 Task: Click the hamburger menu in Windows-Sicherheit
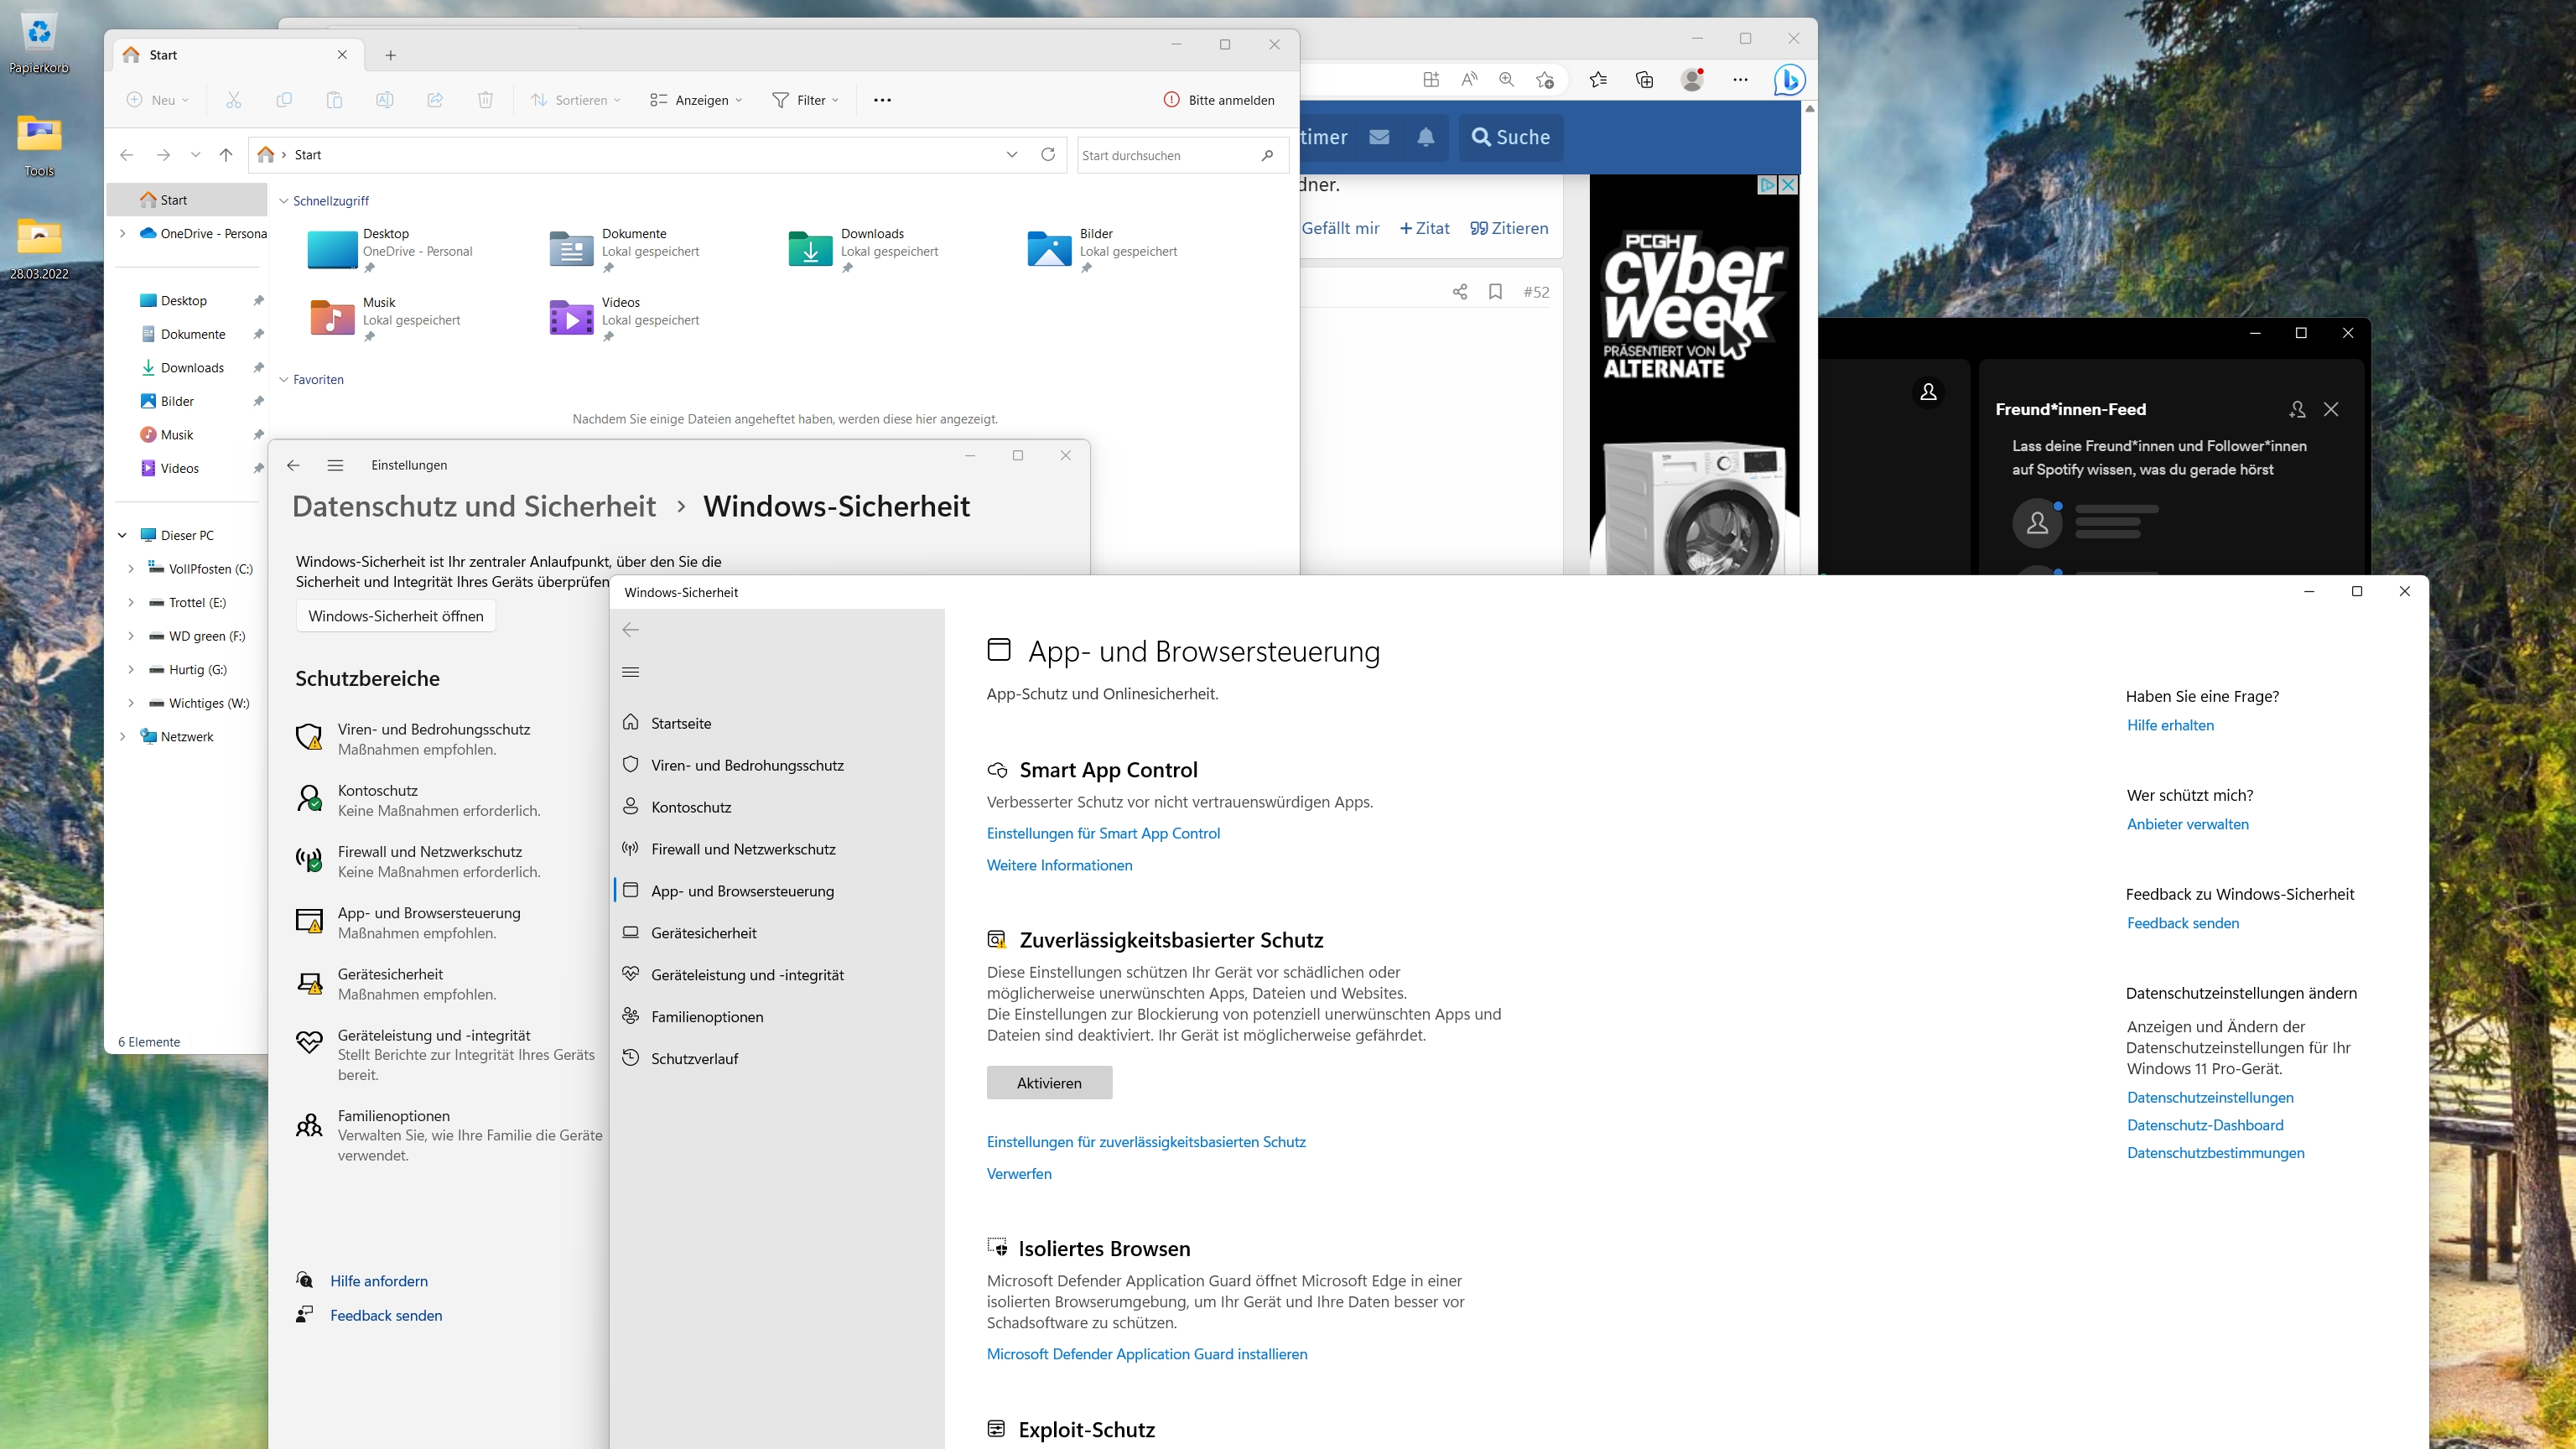630,672
